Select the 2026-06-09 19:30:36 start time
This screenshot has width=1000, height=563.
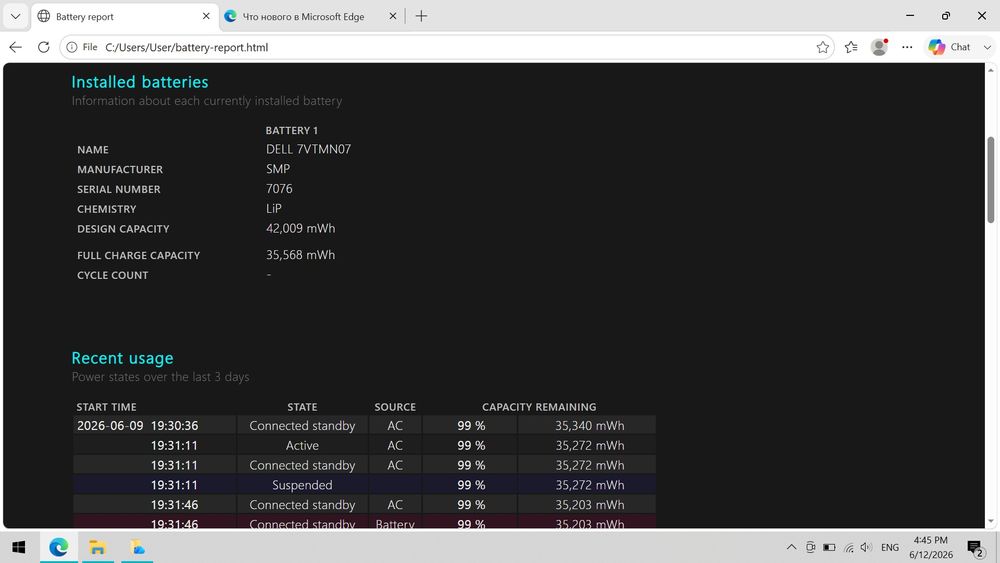tap(138, 425)
